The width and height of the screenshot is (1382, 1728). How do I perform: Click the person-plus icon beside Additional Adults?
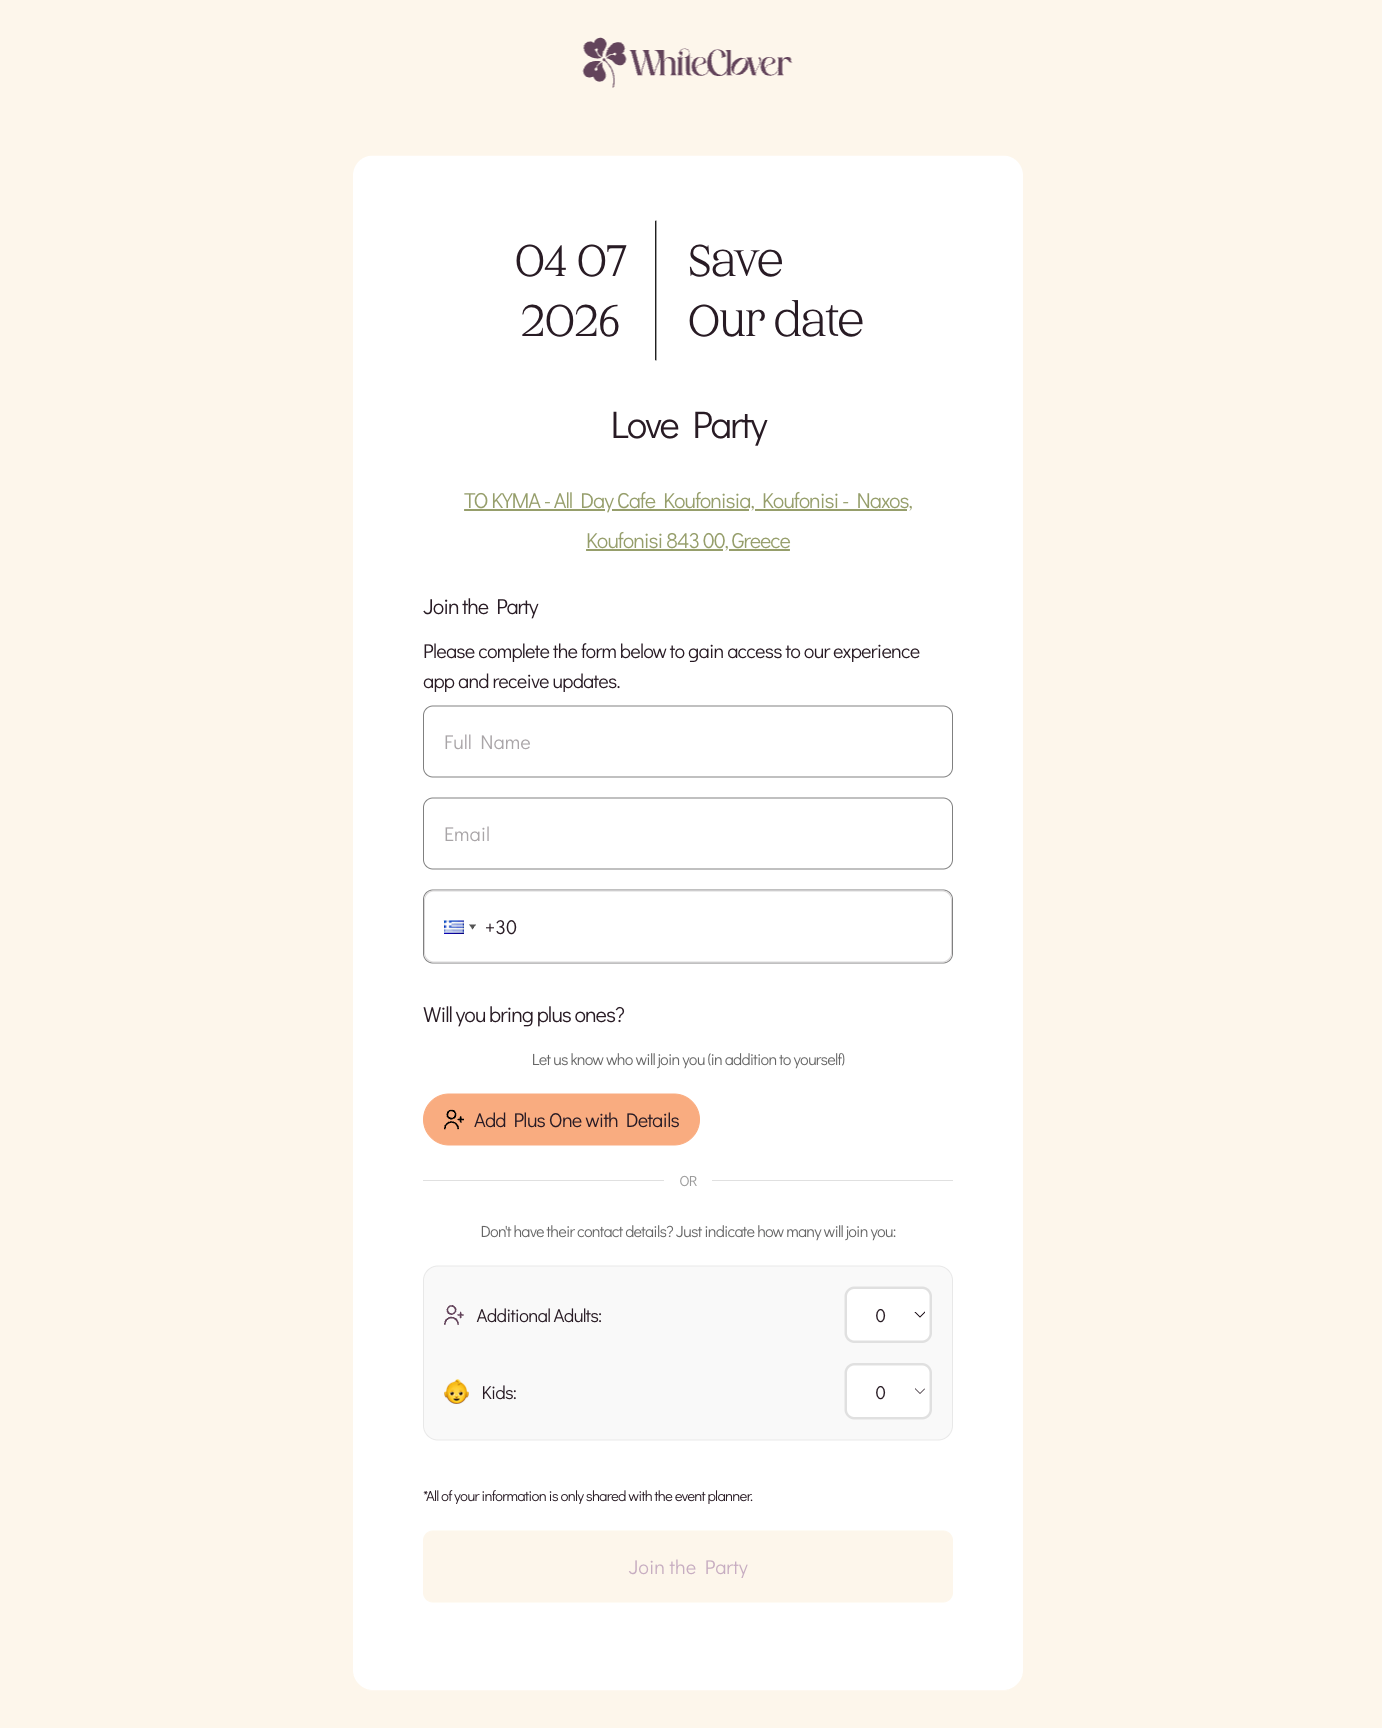point(456,1315)
